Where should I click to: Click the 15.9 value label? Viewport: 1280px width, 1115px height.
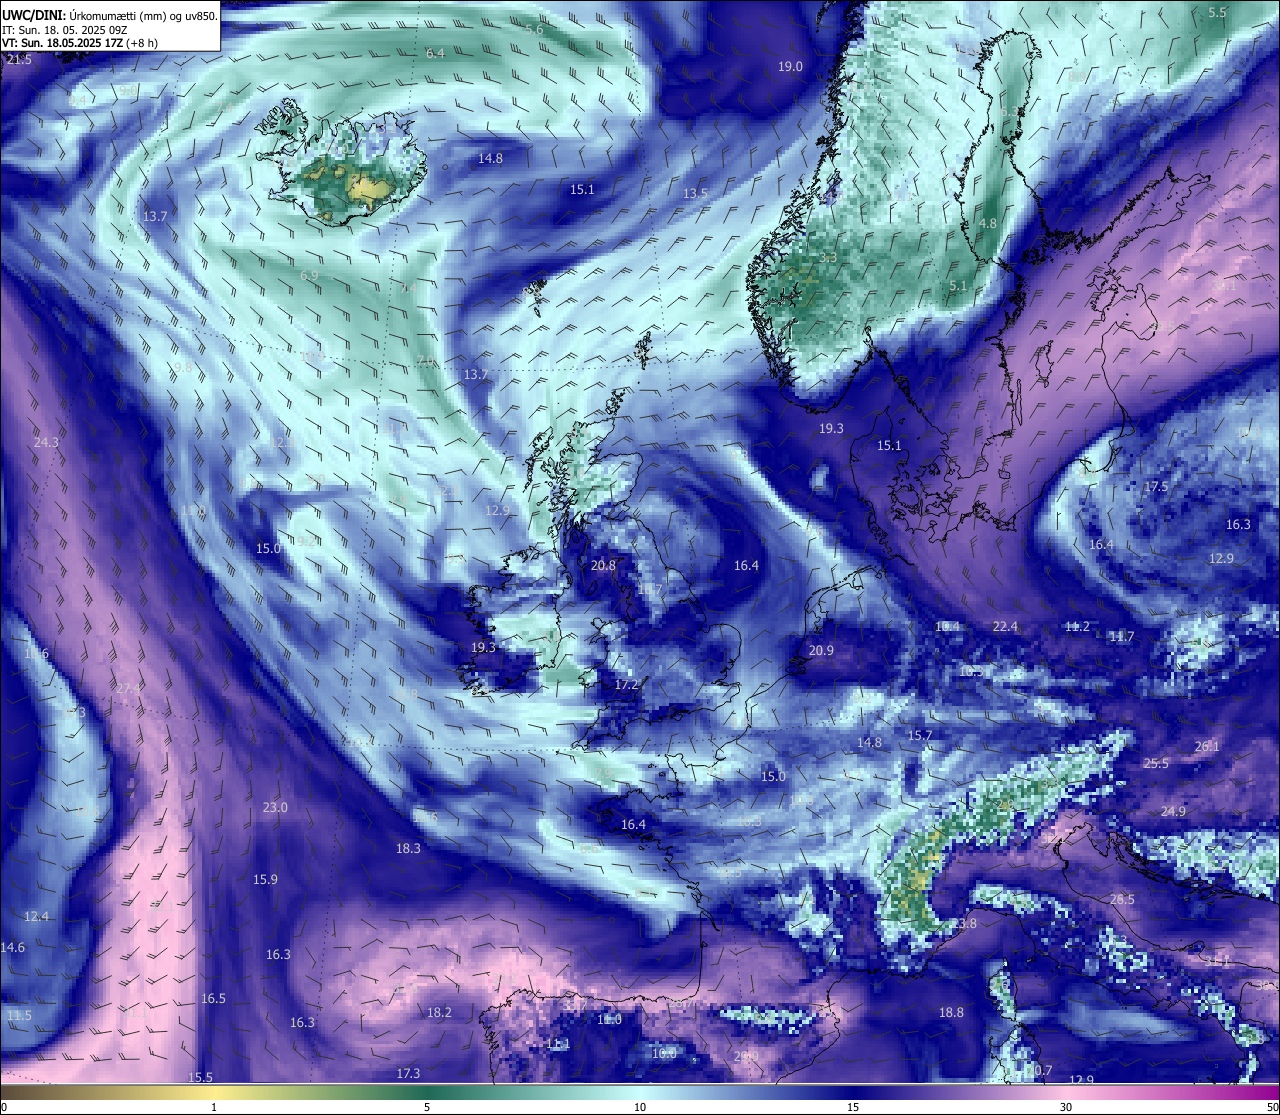coord(265,879)
